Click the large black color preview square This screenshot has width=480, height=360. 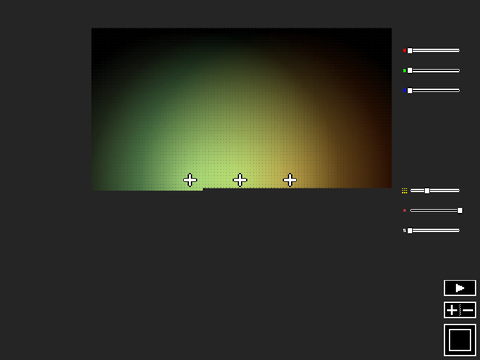pyautogui.click(x=460, y=340)
